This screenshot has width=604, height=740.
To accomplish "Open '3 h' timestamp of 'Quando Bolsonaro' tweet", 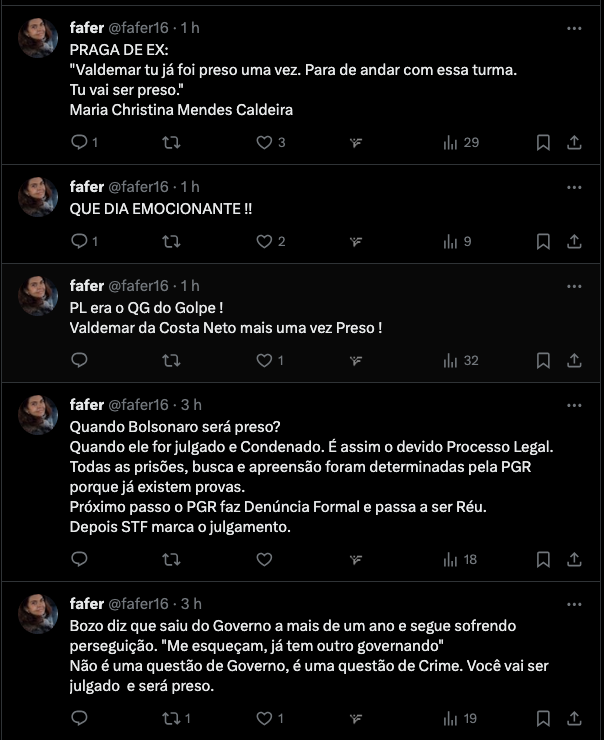I will pos(191,405).
